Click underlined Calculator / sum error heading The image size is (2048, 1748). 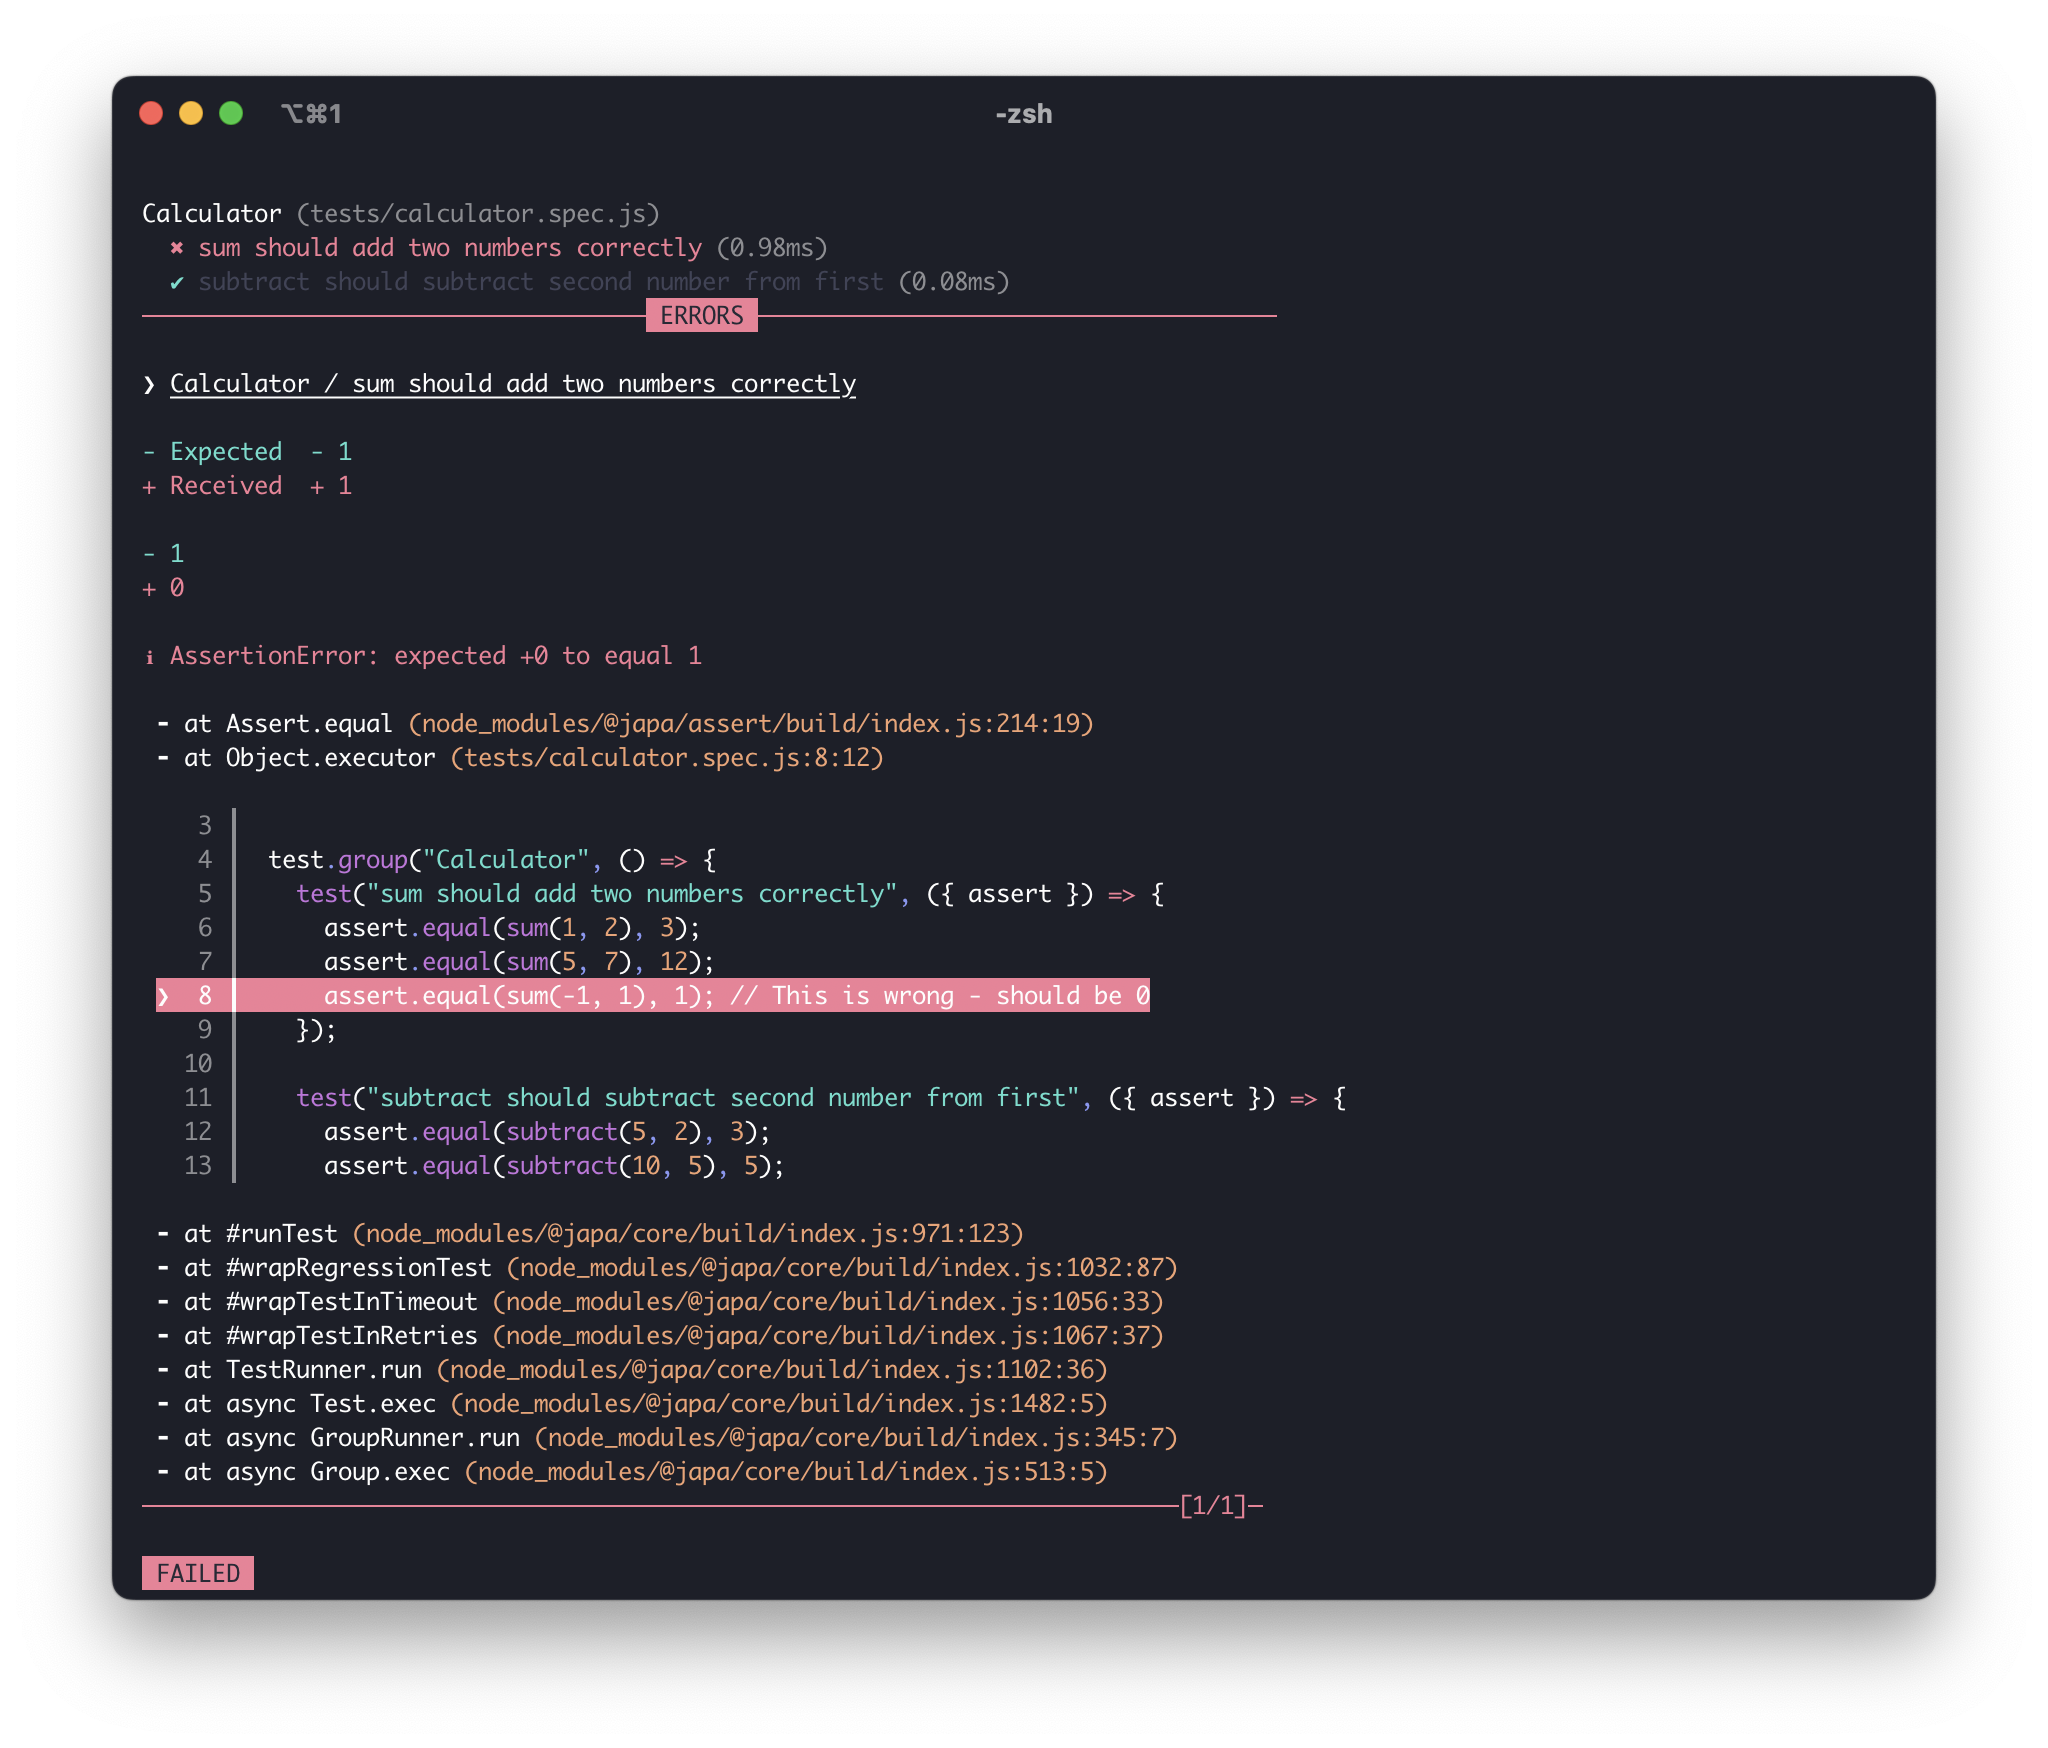(513, 384)
